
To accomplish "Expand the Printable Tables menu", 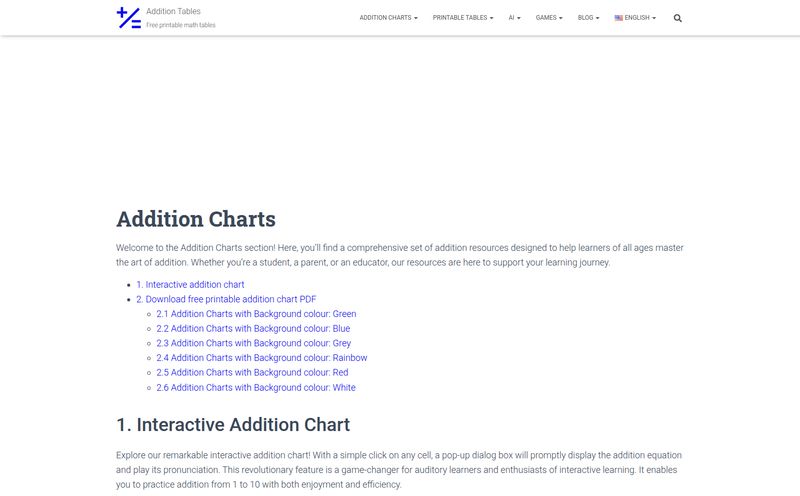I will 463,18.
